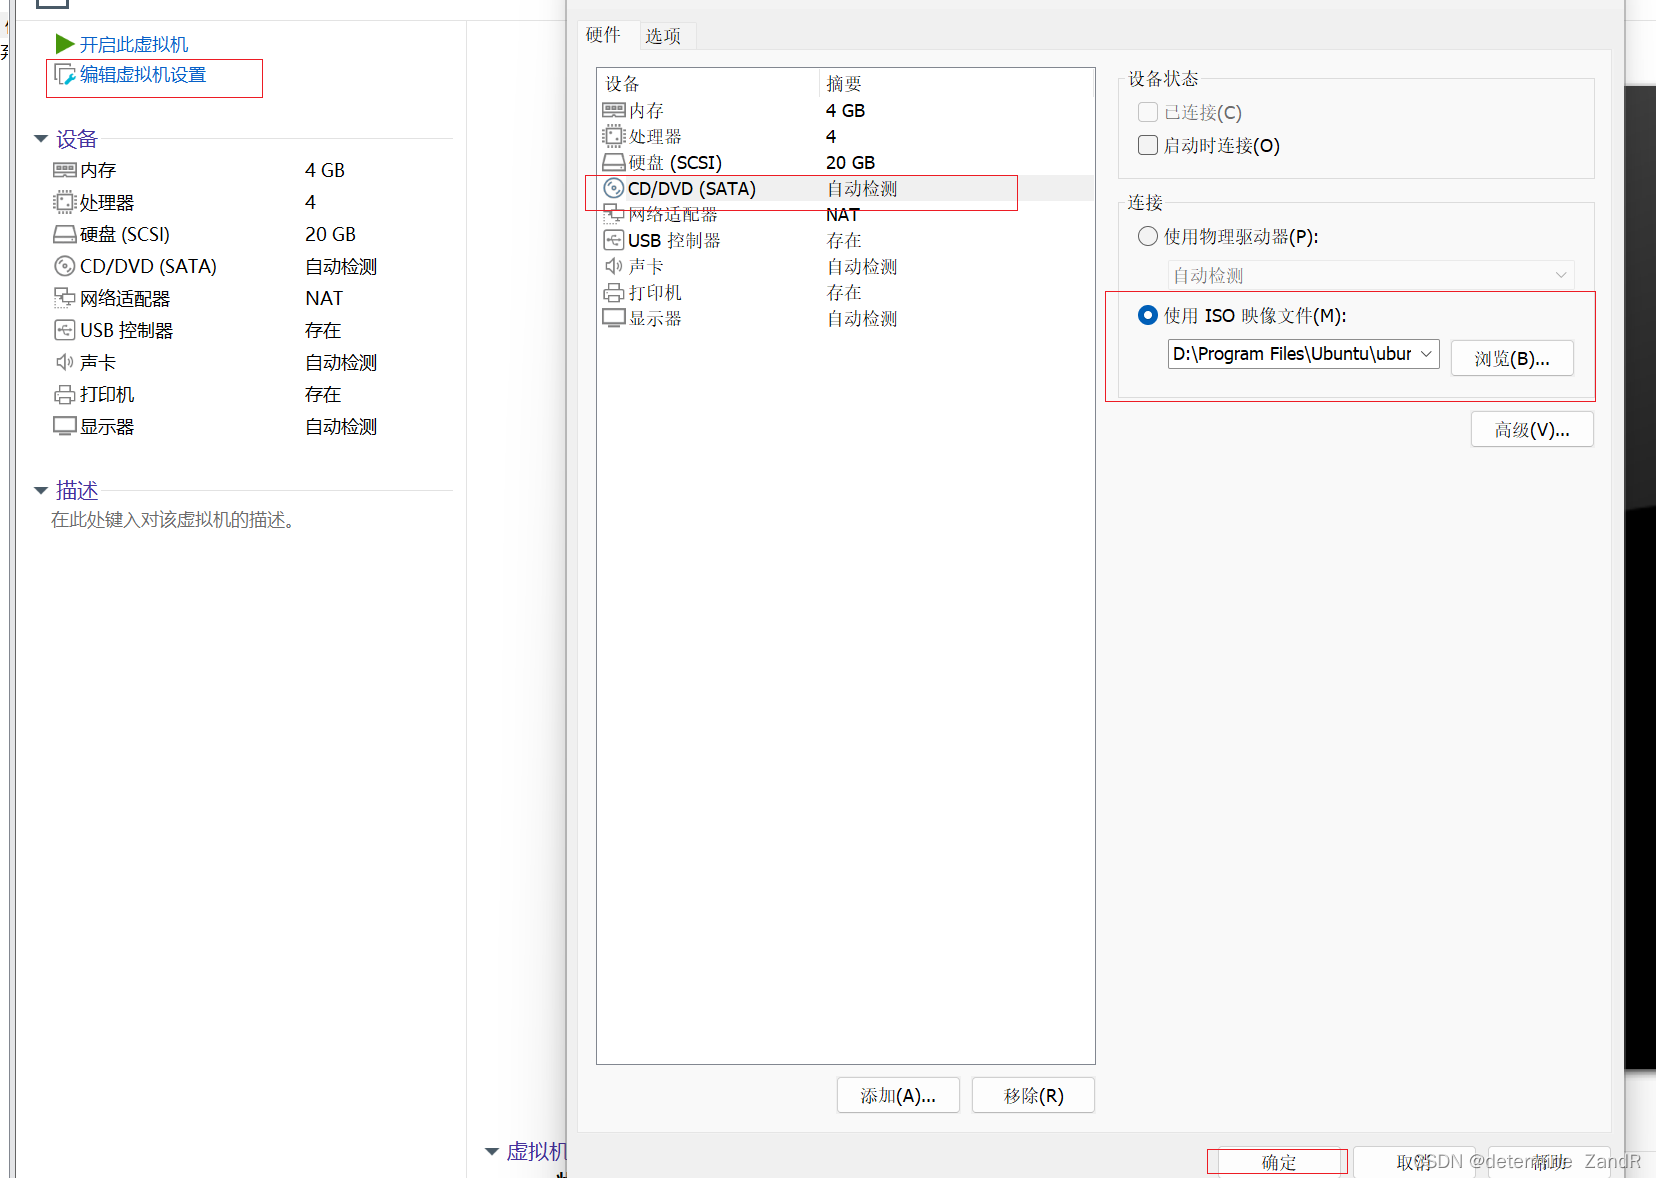Select CD/DVD (SATA) row in dialog
Viewport: 1656px width, 1178px height.
[x=846, y=188]
